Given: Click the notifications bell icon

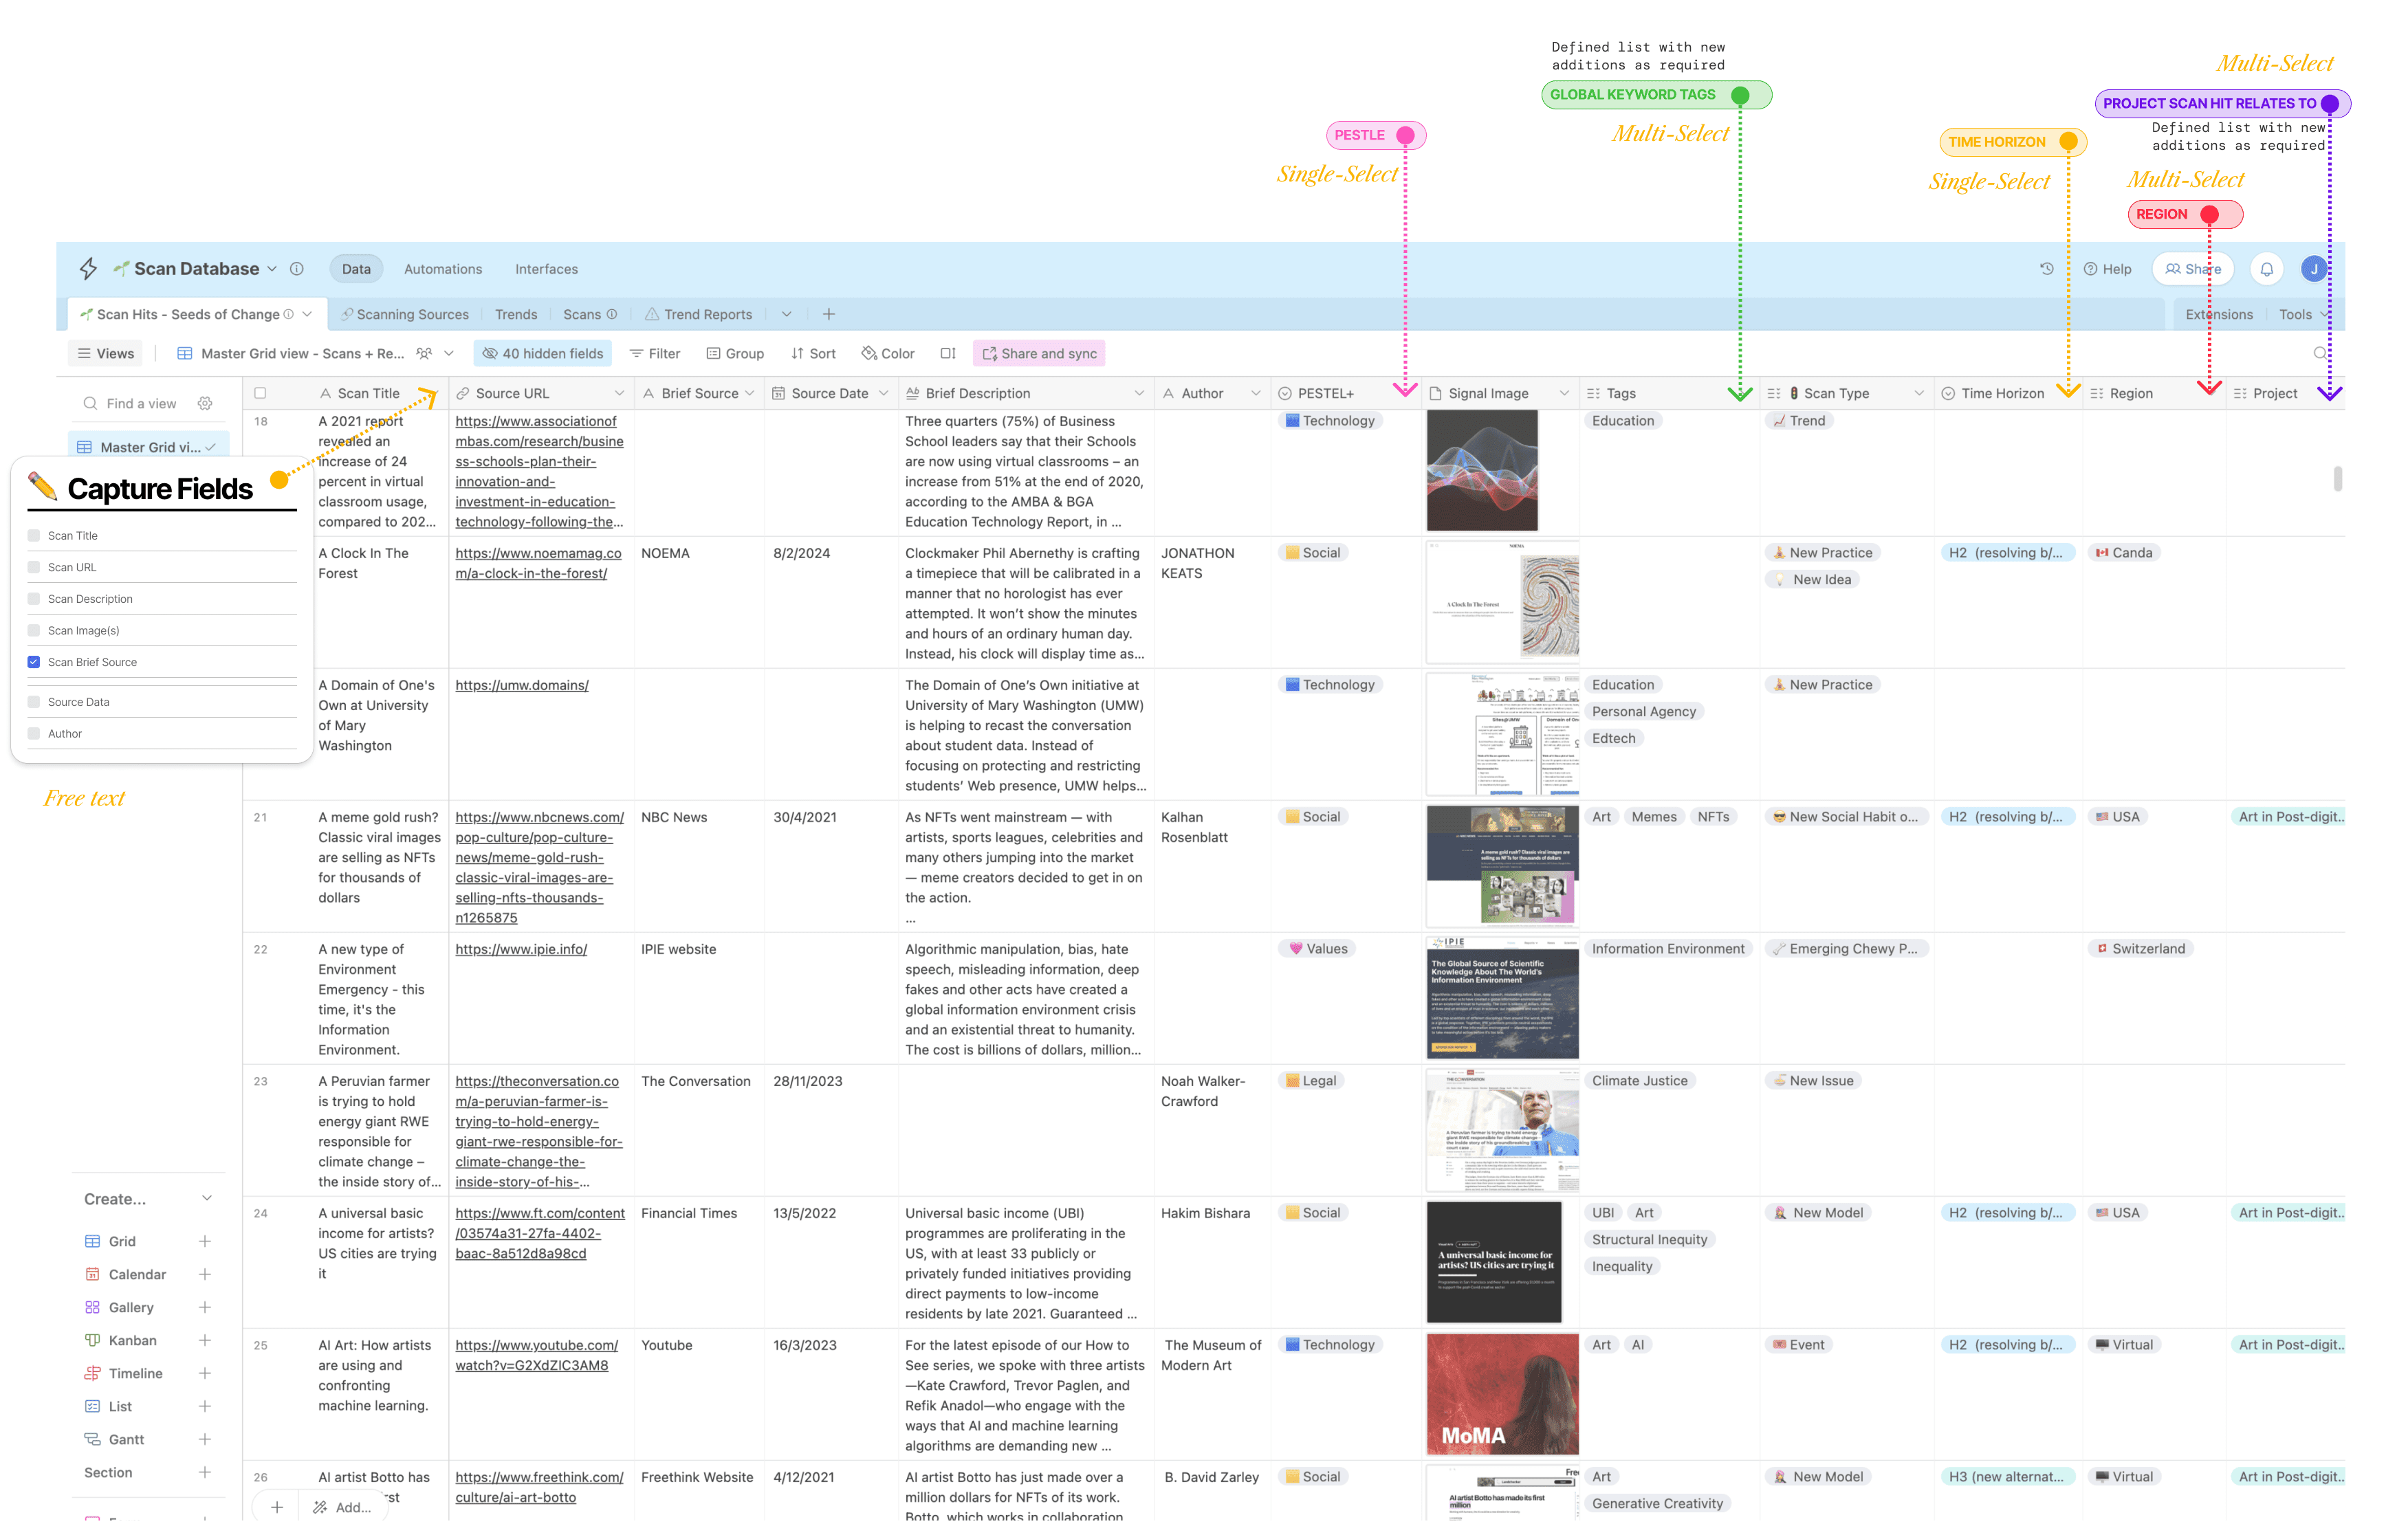Looking at the screenshot, I should tap(2267, 269).
